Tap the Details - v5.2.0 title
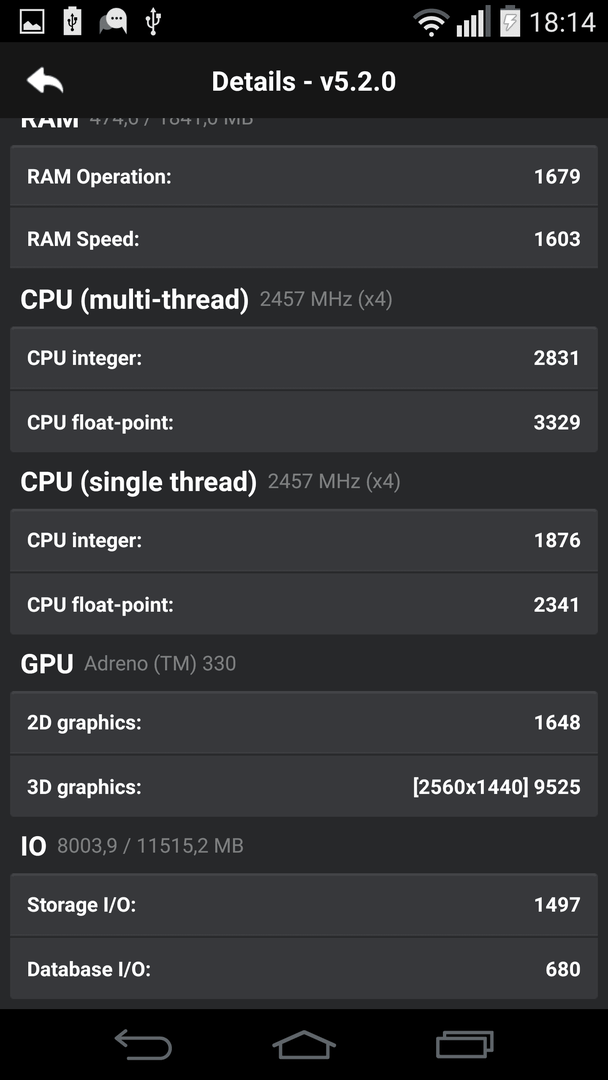 coord(304,81)
